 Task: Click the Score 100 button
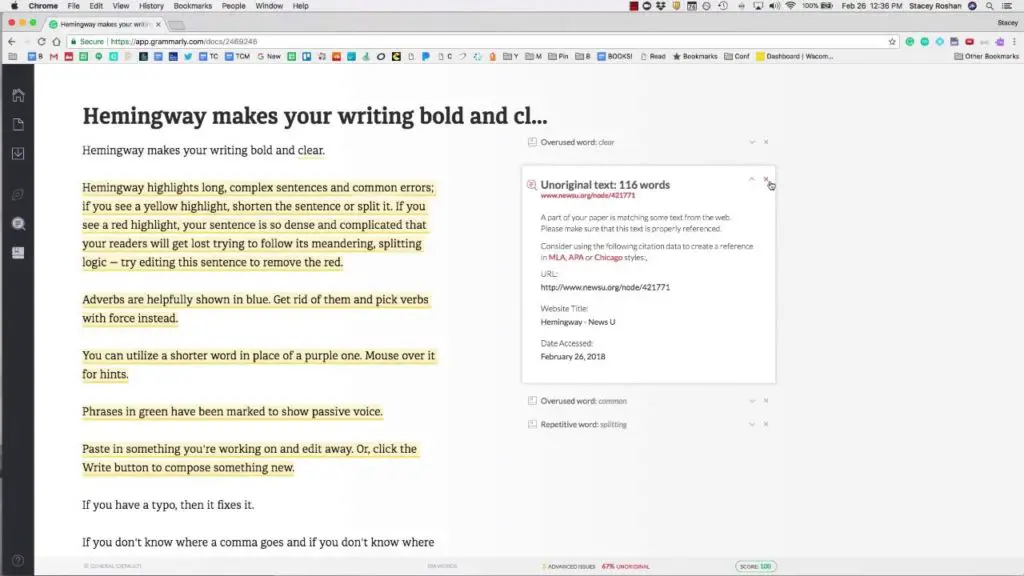tap(756, 566)
